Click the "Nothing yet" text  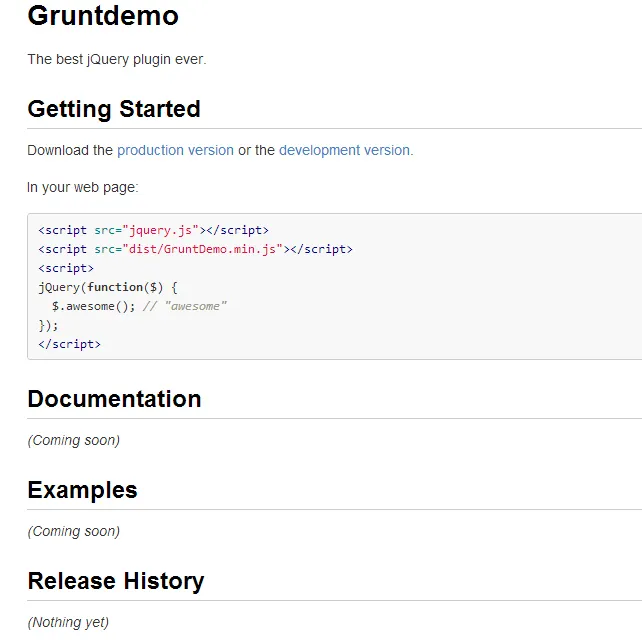click(68, 622)
